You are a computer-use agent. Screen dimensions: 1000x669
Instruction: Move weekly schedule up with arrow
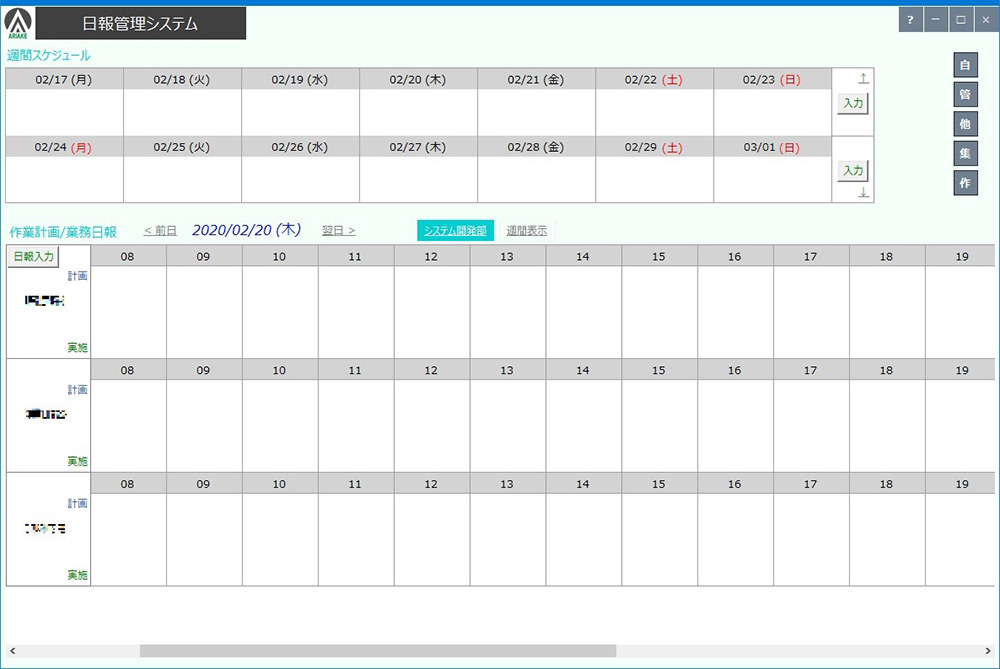[x=863, y=78]
